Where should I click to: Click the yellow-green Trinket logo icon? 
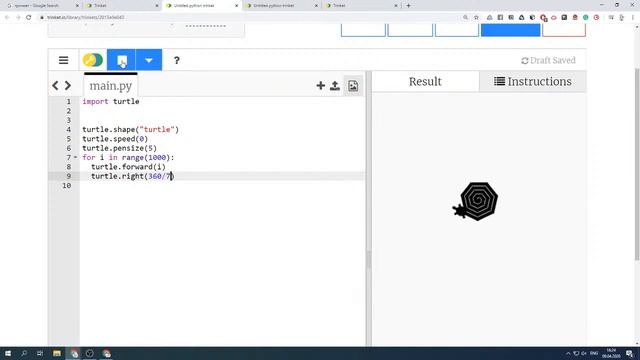point(93,60)
